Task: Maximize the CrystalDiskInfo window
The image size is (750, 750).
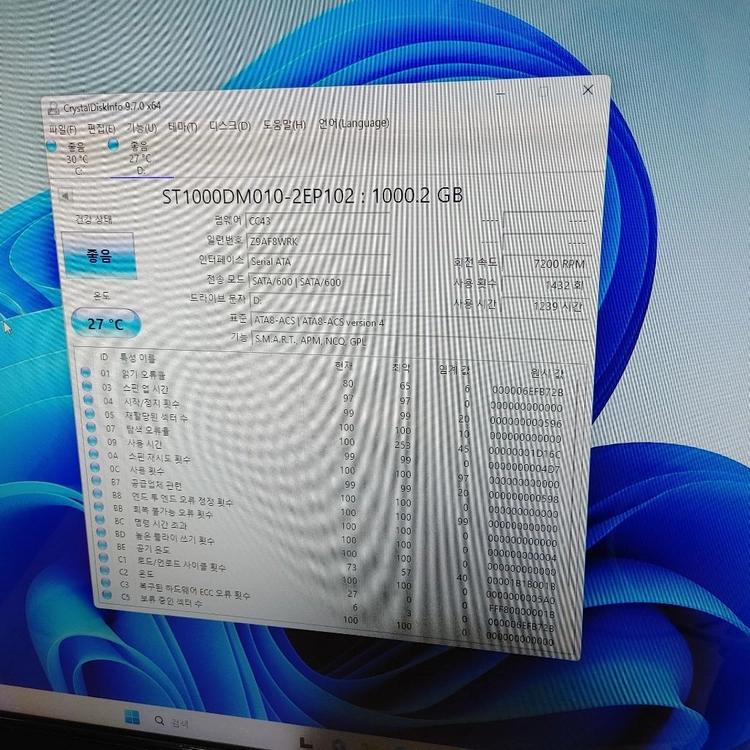Action: click(x=544, y=91)
